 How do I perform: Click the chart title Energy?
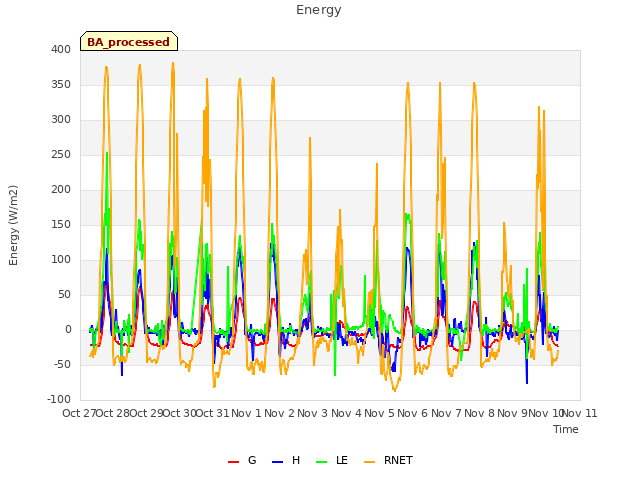point(319,10)
